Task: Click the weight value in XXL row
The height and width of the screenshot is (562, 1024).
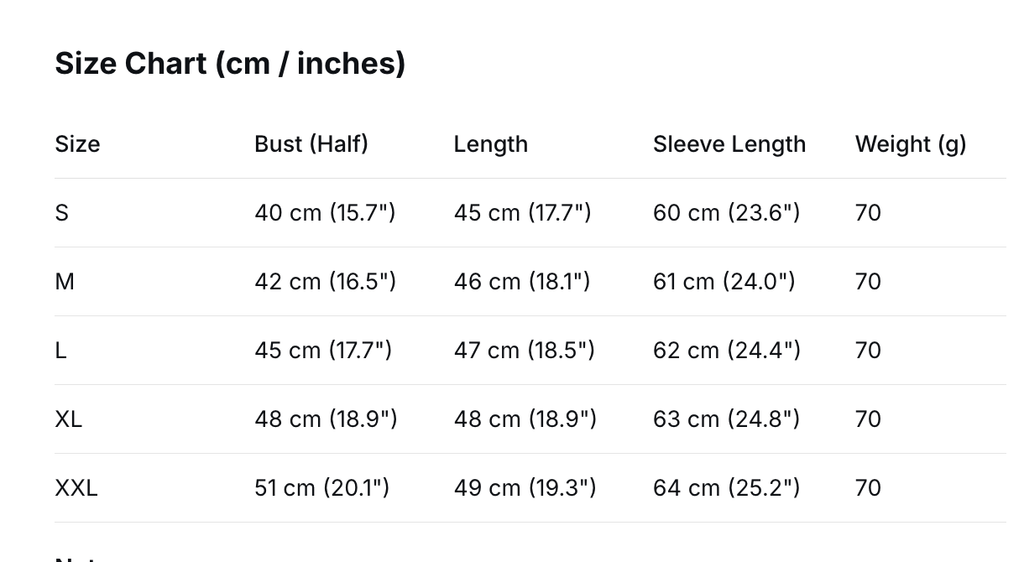Action: [868, 488]
